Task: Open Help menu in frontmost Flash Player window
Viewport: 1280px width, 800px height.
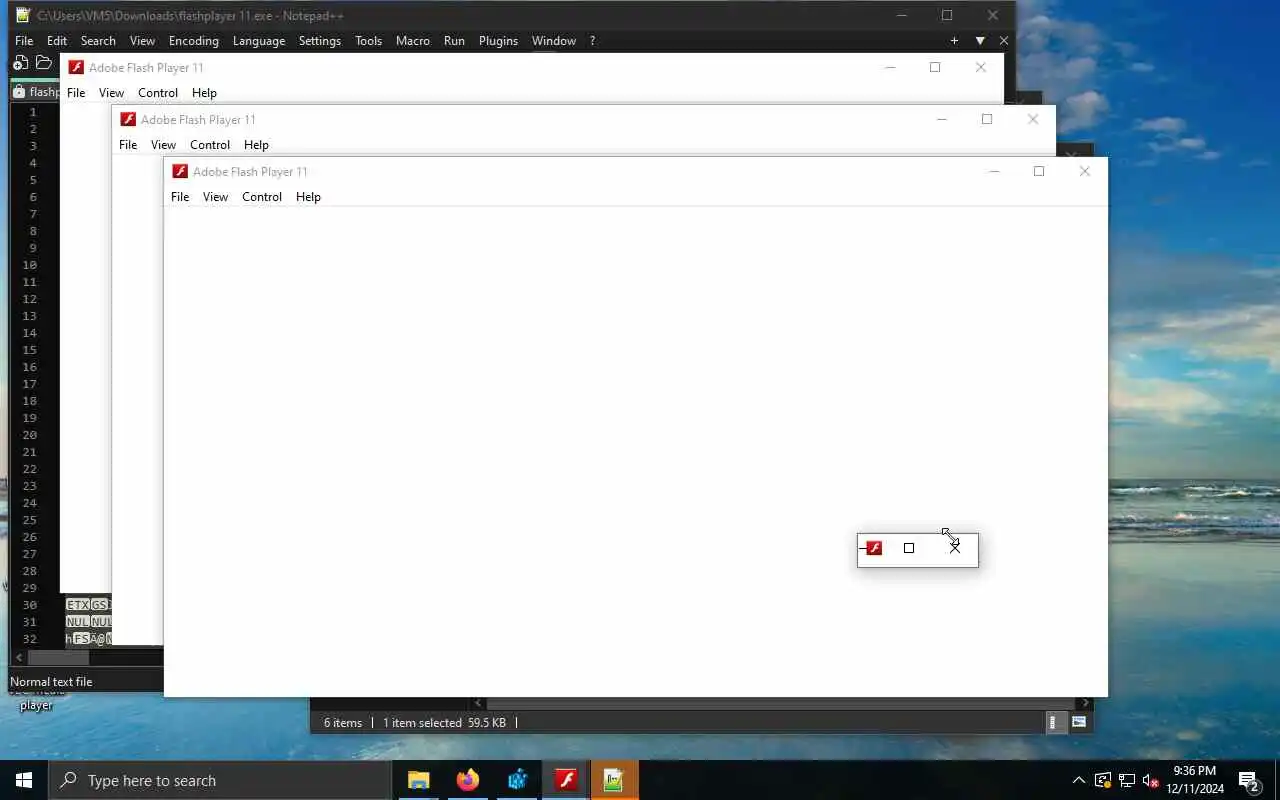Action: point(308,197)
